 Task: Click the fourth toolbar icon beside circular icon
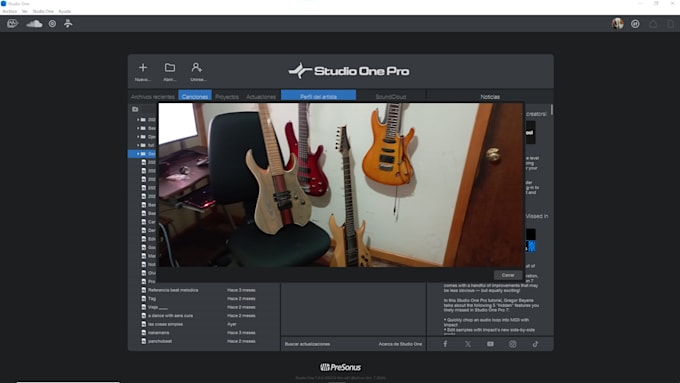[x=68, y=23]
